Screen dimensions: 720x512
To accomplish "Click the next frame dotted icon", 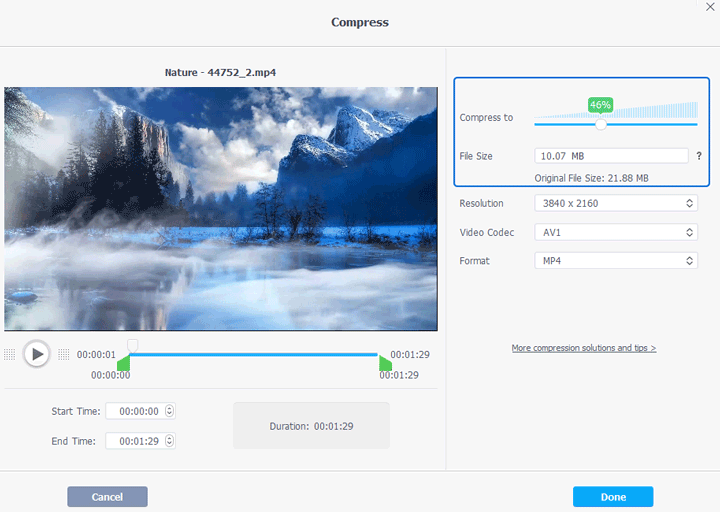I will (x=64, y=354).
